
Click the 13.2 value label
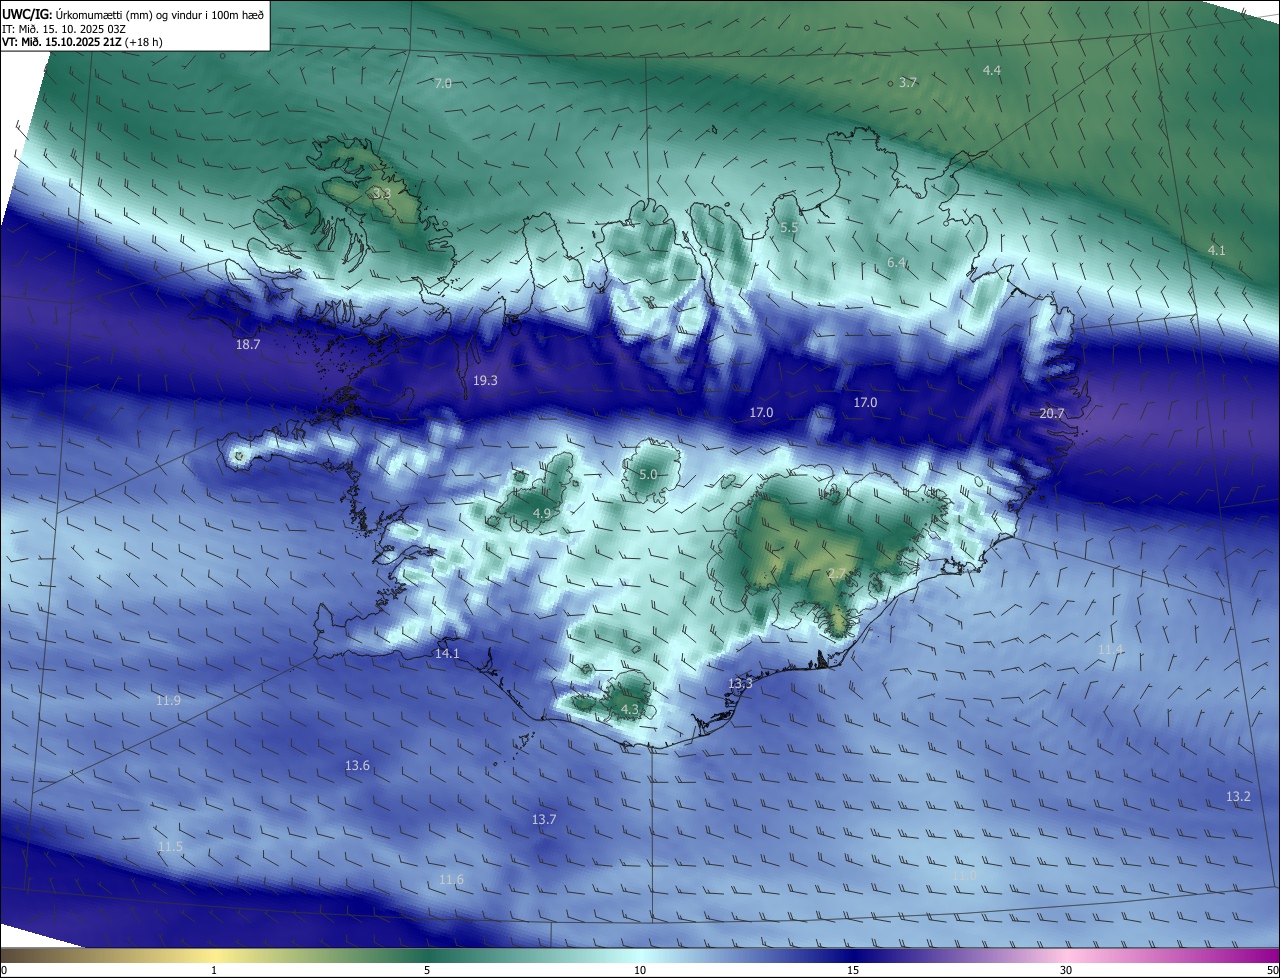pyautogui.click(x=1238, y=797)
